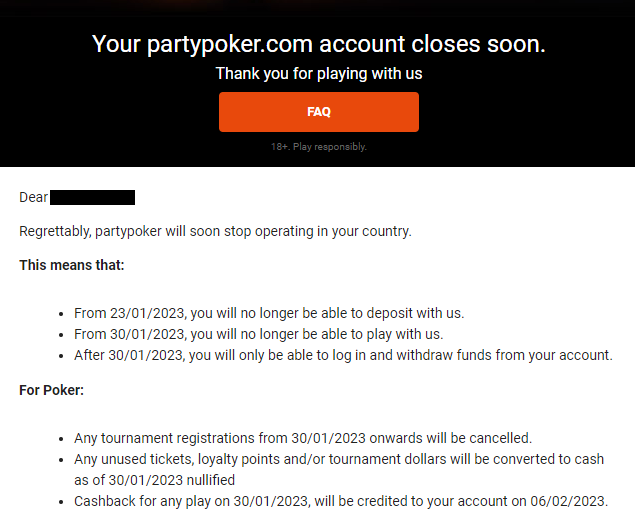The image size is (635, 518).
Task: Click the unused tickets and loyalty points line
Action: pyautogui.click(x=340, y=460)
